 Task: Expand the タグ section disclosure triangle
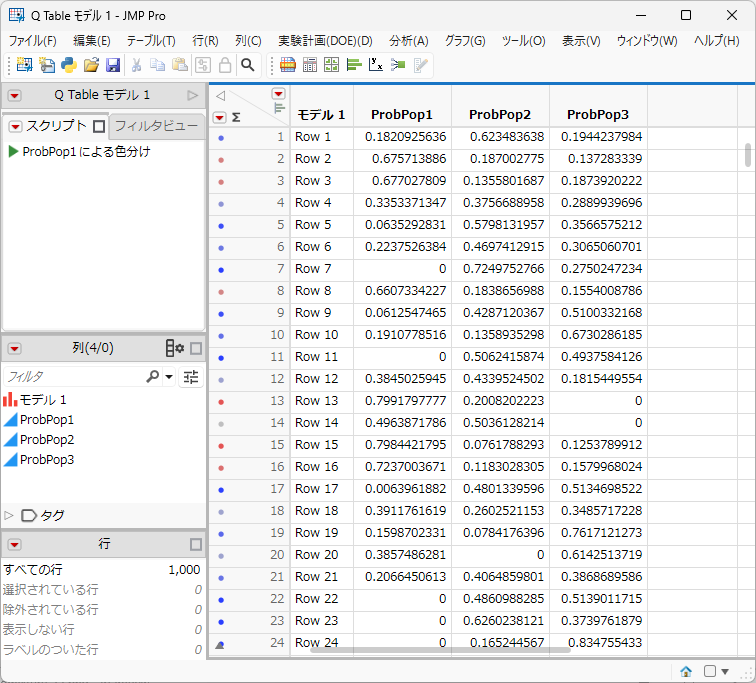(8, 515)
